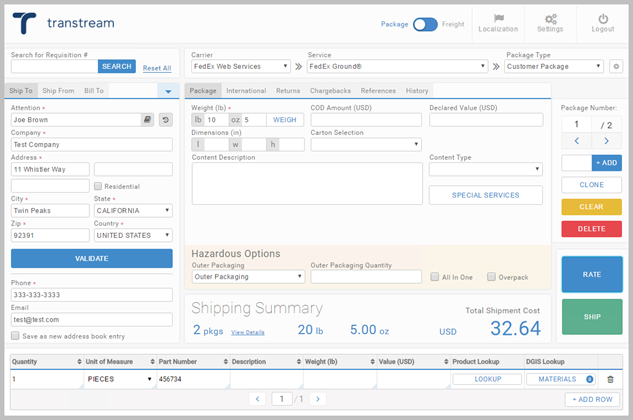
Task: Delete line item row with trash icon
Action: tap(610, 379)
